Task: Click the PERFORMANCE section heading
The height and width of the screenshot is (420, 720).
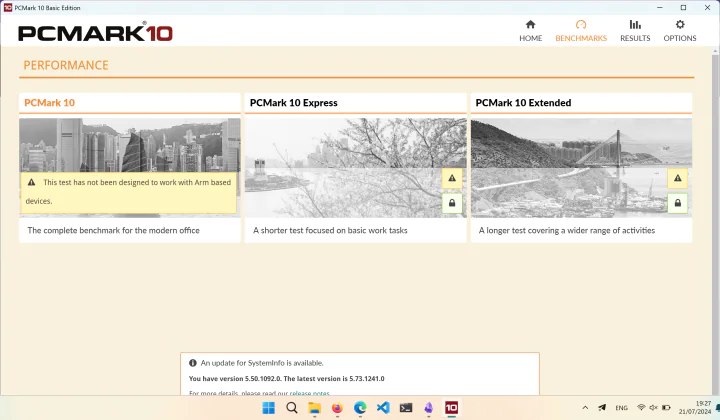Action: [66, 65]
